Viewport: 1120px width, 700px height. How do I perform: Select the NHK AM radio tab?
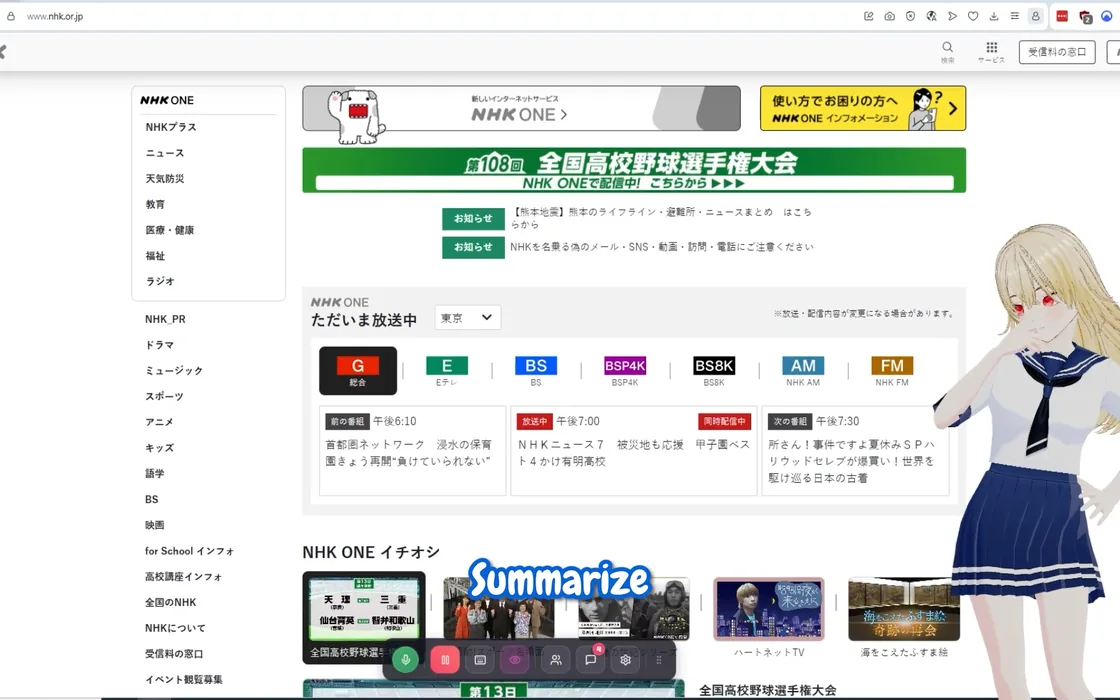pyautogui.click(x=803, y=371)
